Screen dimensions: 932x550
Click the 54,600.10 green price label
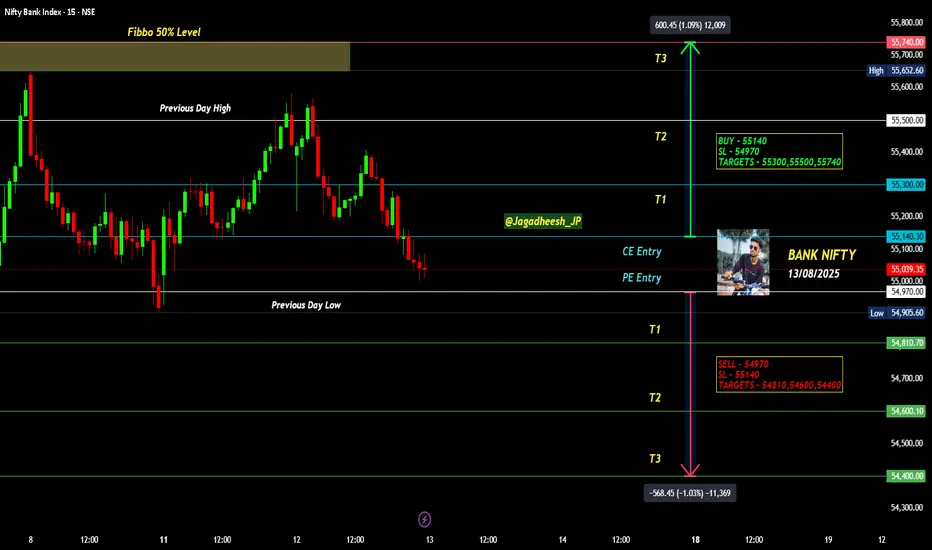(906, 411)
